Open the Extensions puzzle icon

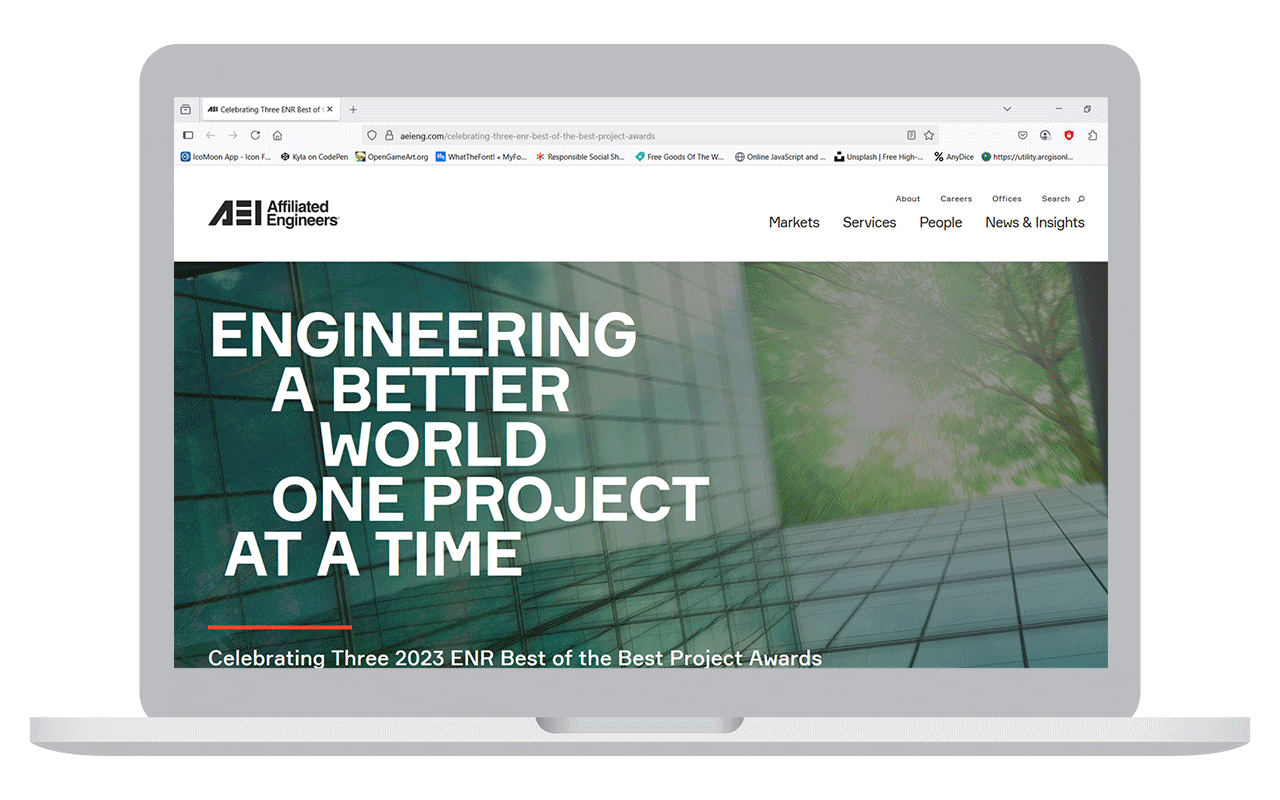coord(1092,135)
